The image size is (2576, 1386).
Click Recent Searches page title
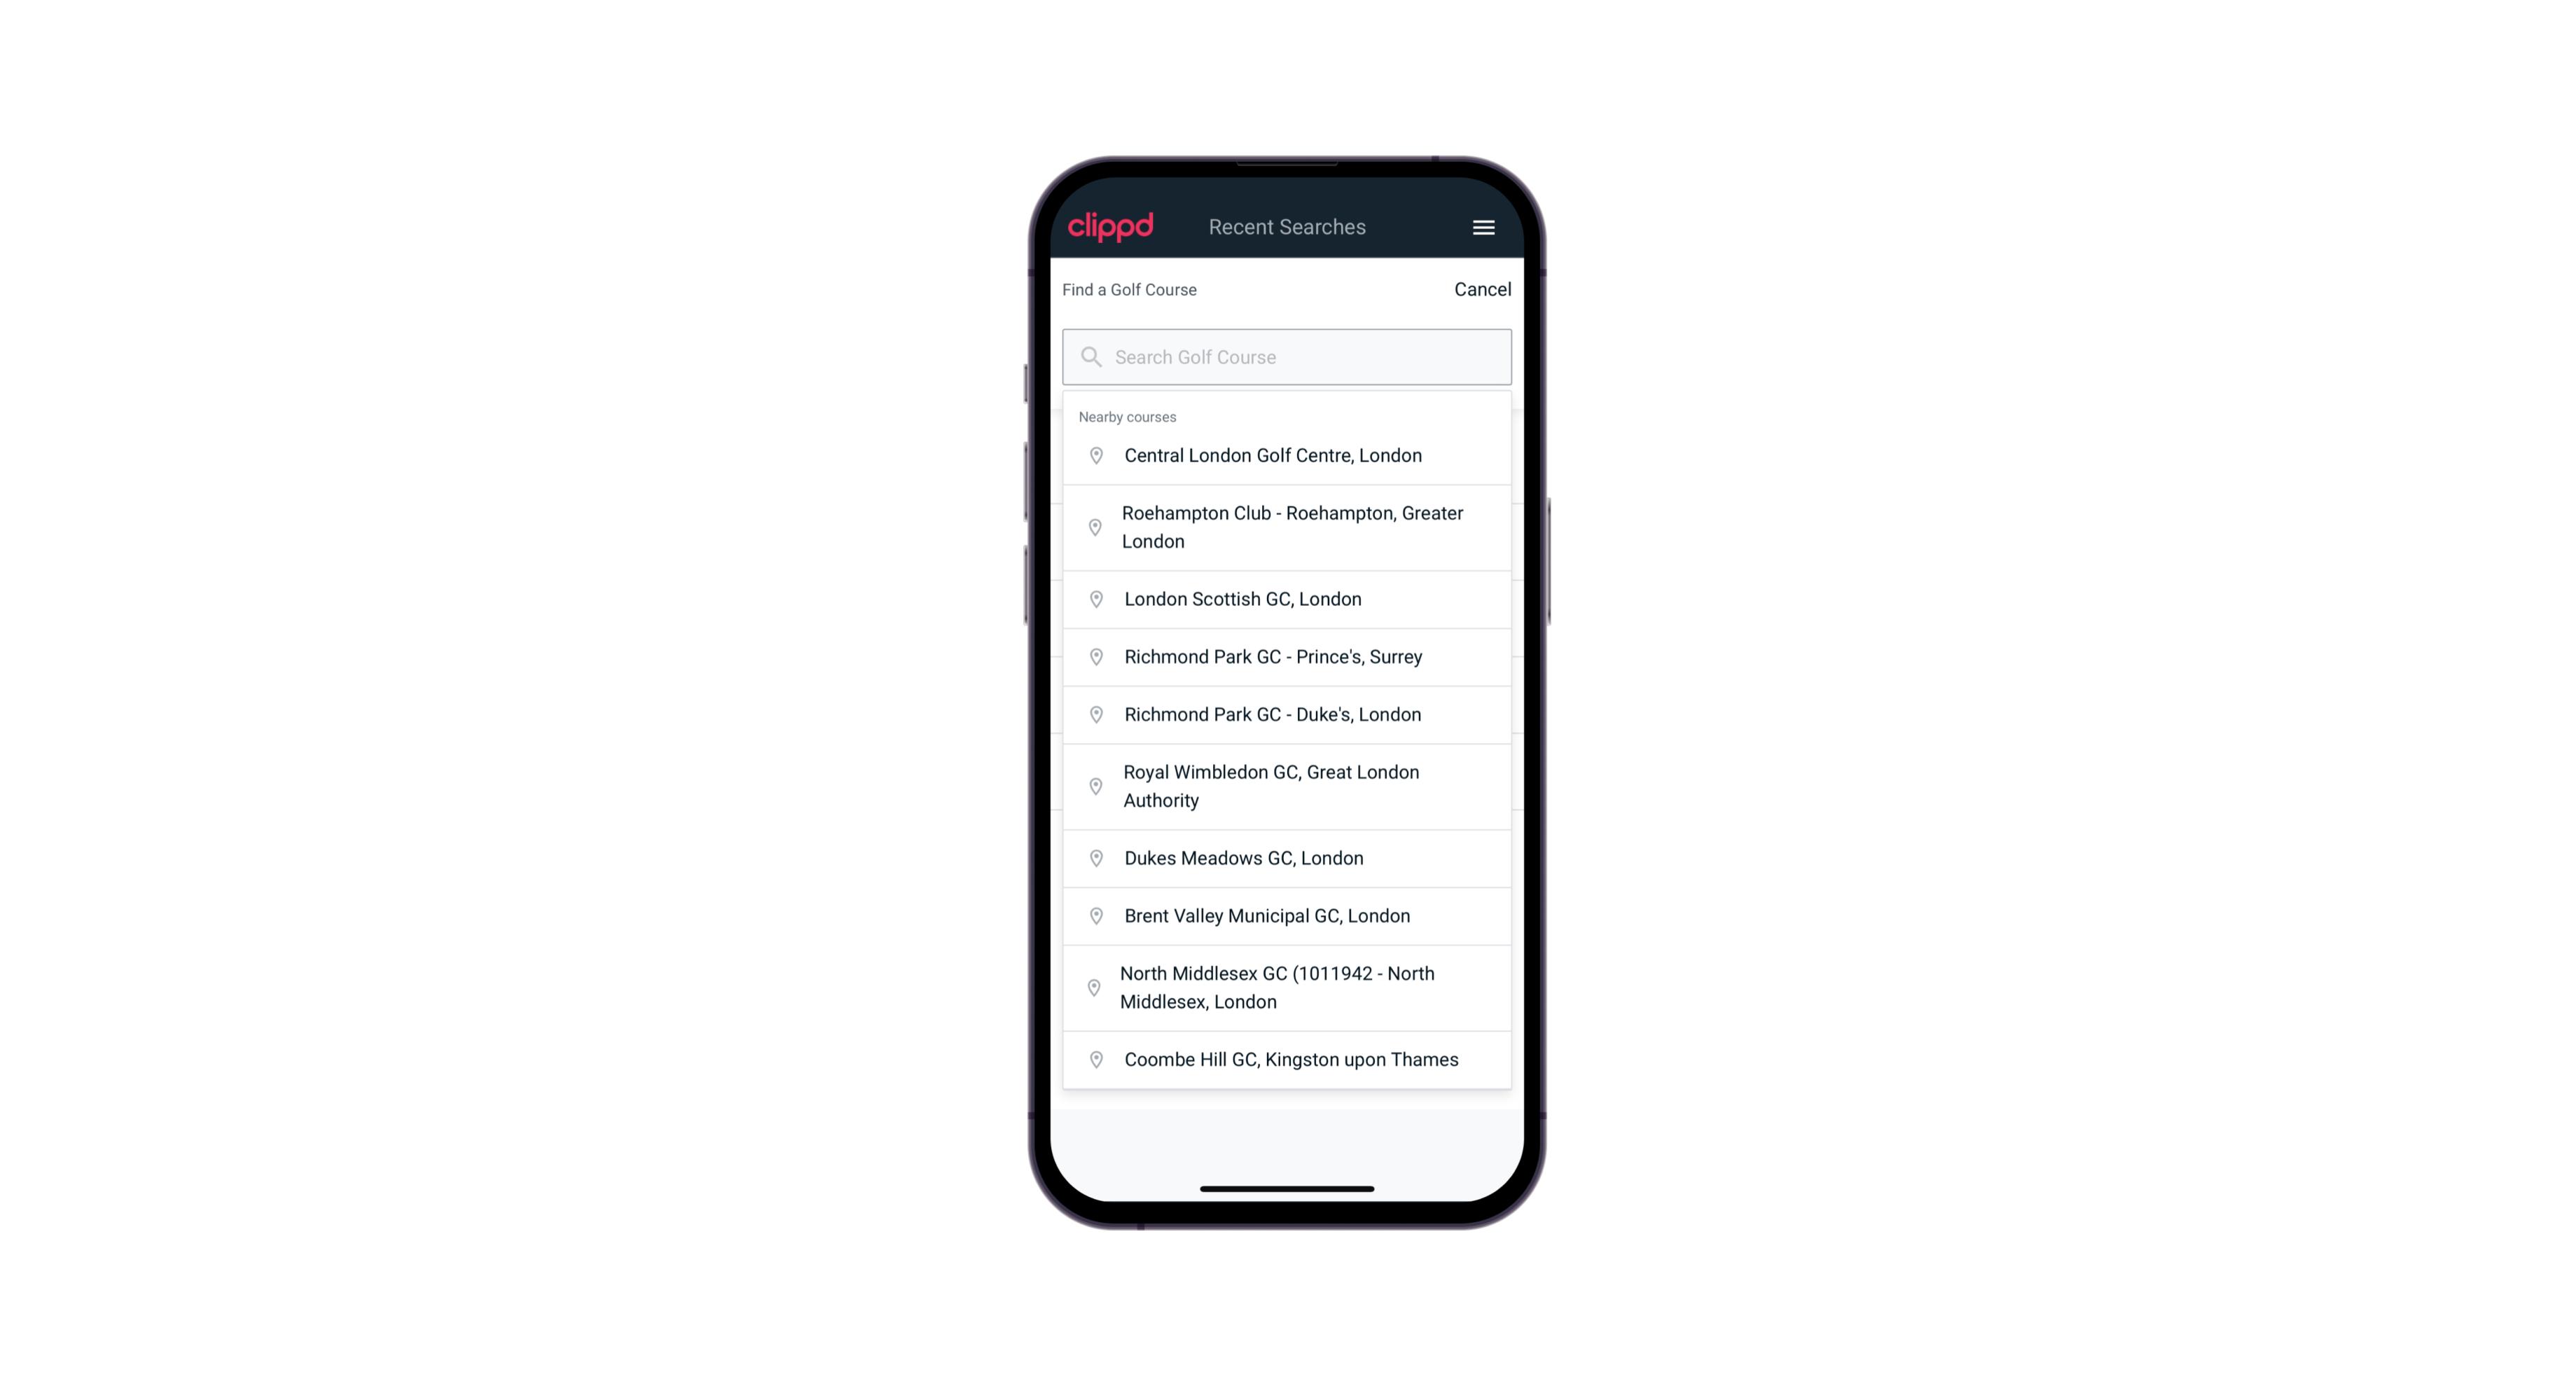pos(1287,227)
